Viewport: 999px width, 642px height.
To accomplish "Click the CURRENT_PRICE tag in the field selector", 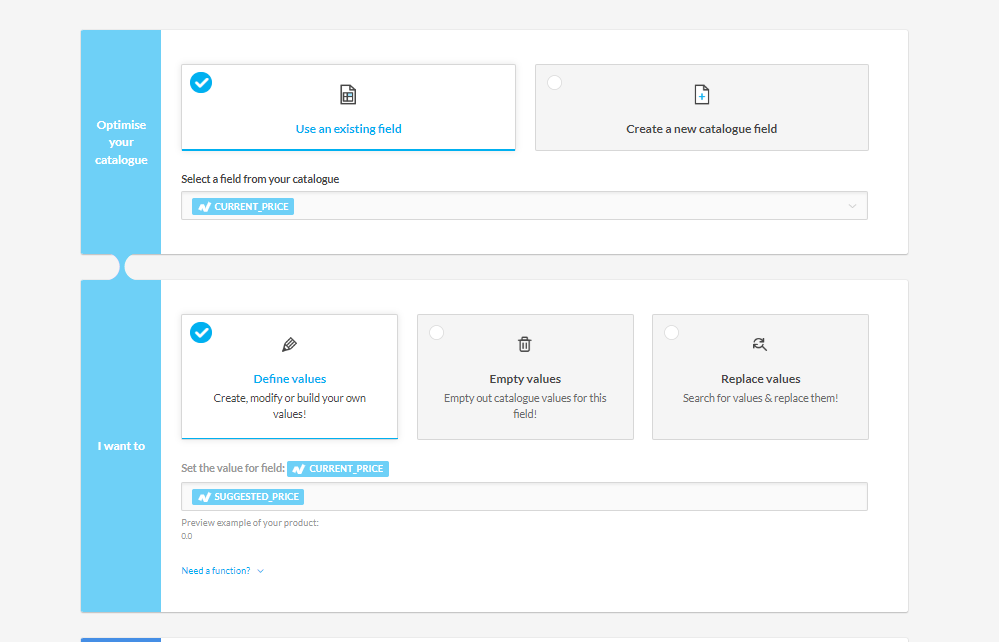I will 243,206.
